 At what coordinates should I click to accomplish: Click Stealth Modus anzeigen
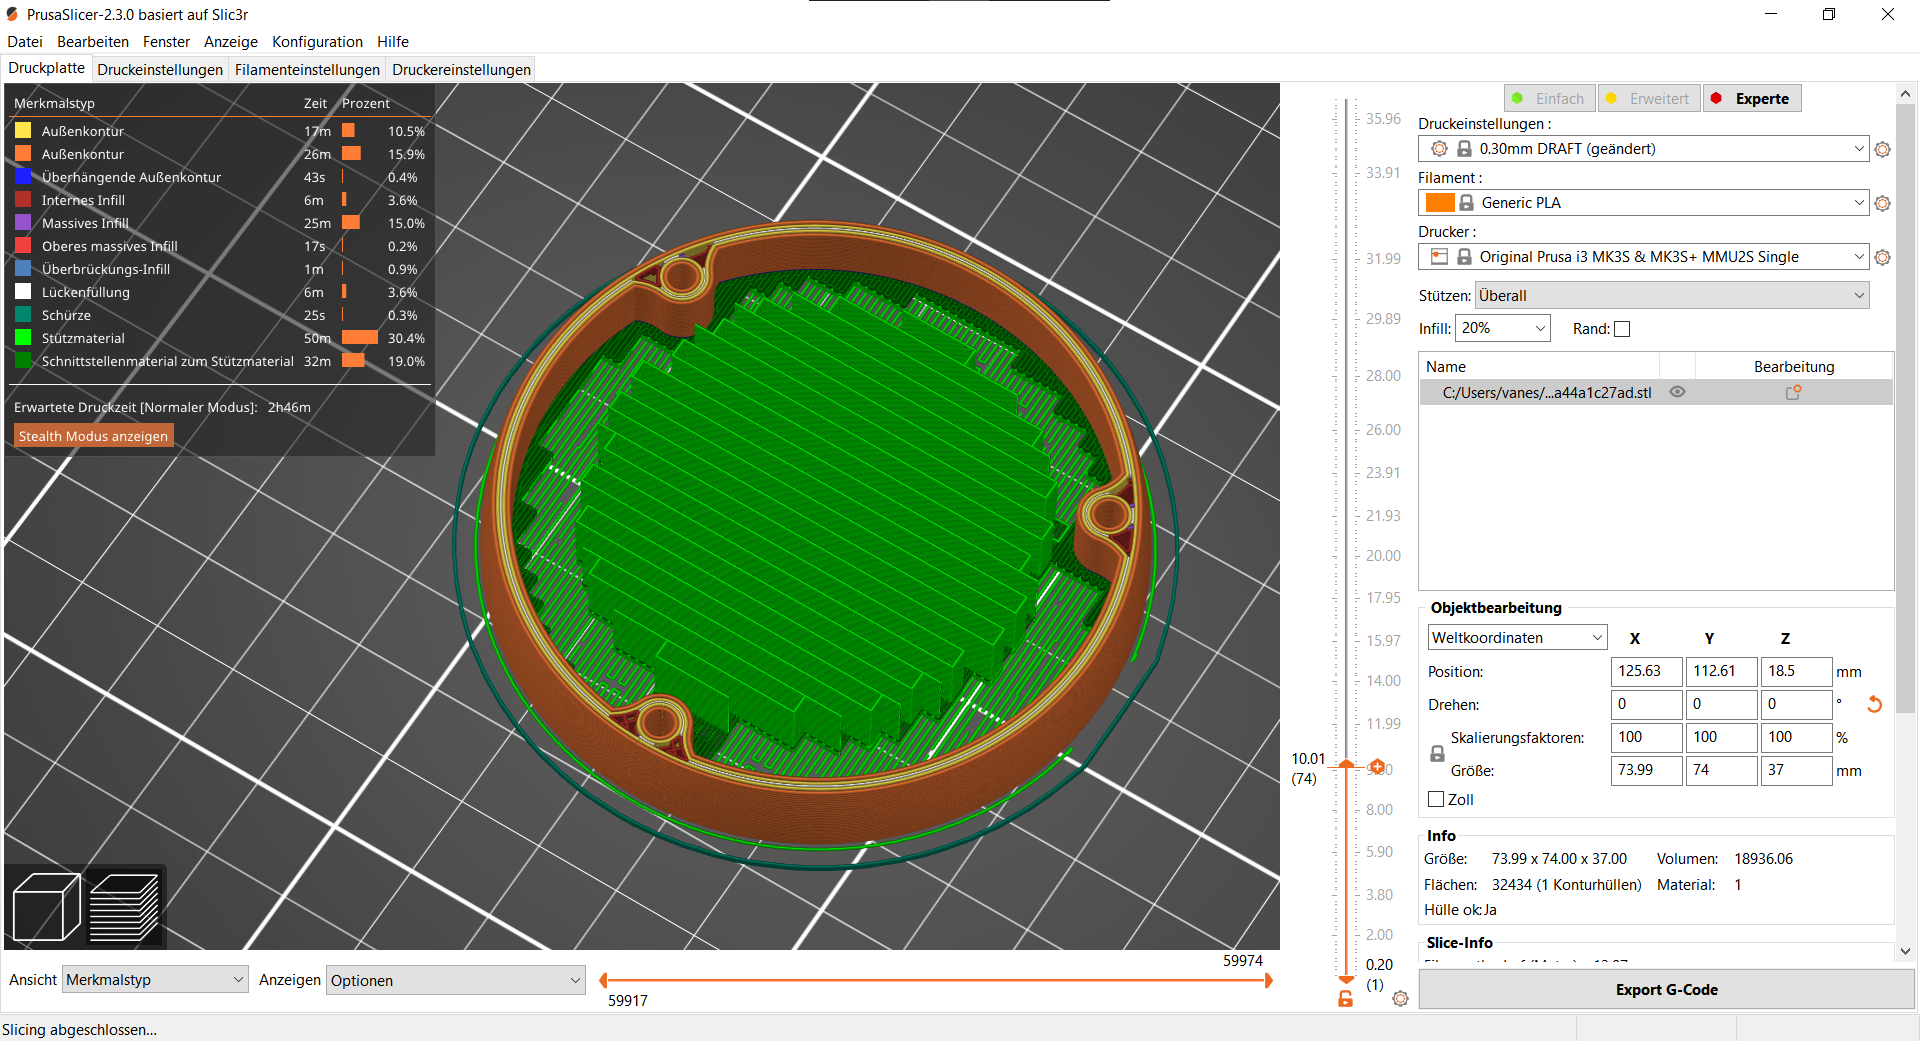coord(93,435)
